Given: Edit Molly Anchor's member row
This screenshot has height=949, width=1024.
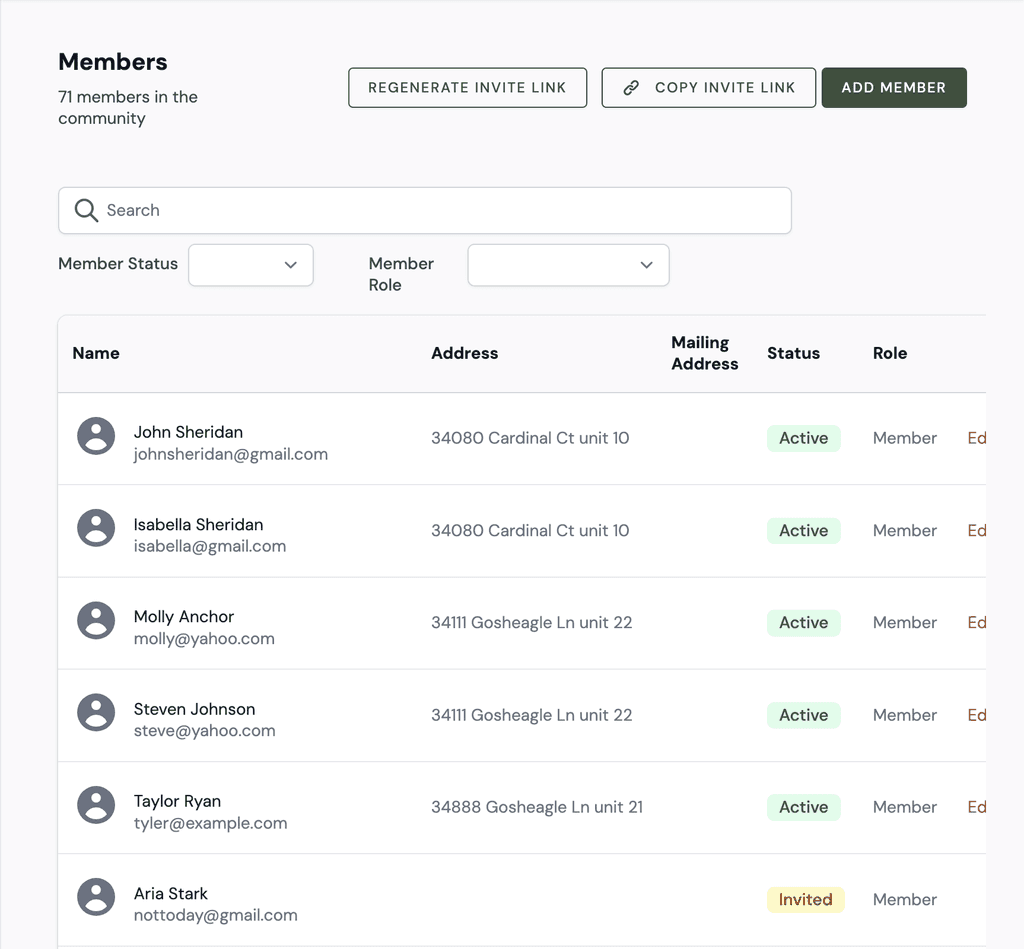Looking at the screenshot, I should [977, 622].
